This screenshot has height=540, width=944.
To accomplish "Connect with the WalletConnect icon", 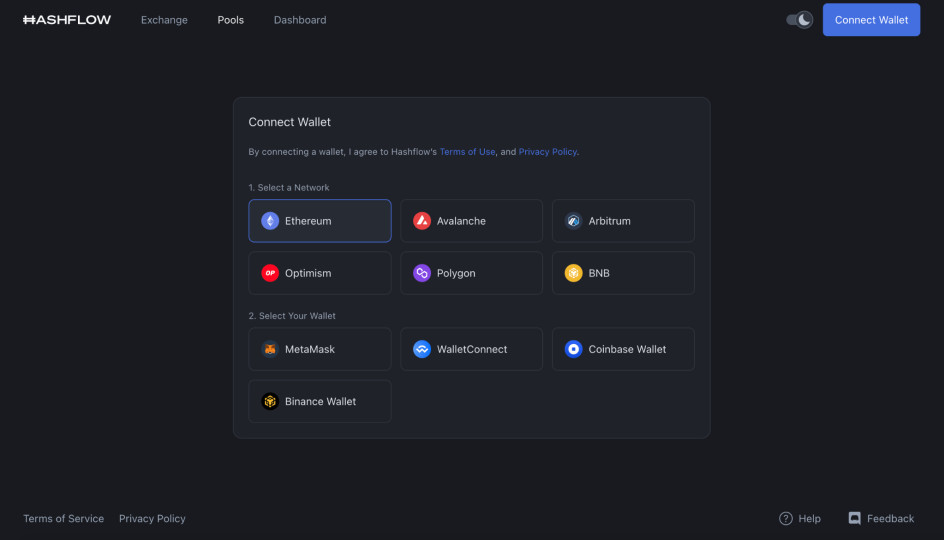I will tap(421, 349).
